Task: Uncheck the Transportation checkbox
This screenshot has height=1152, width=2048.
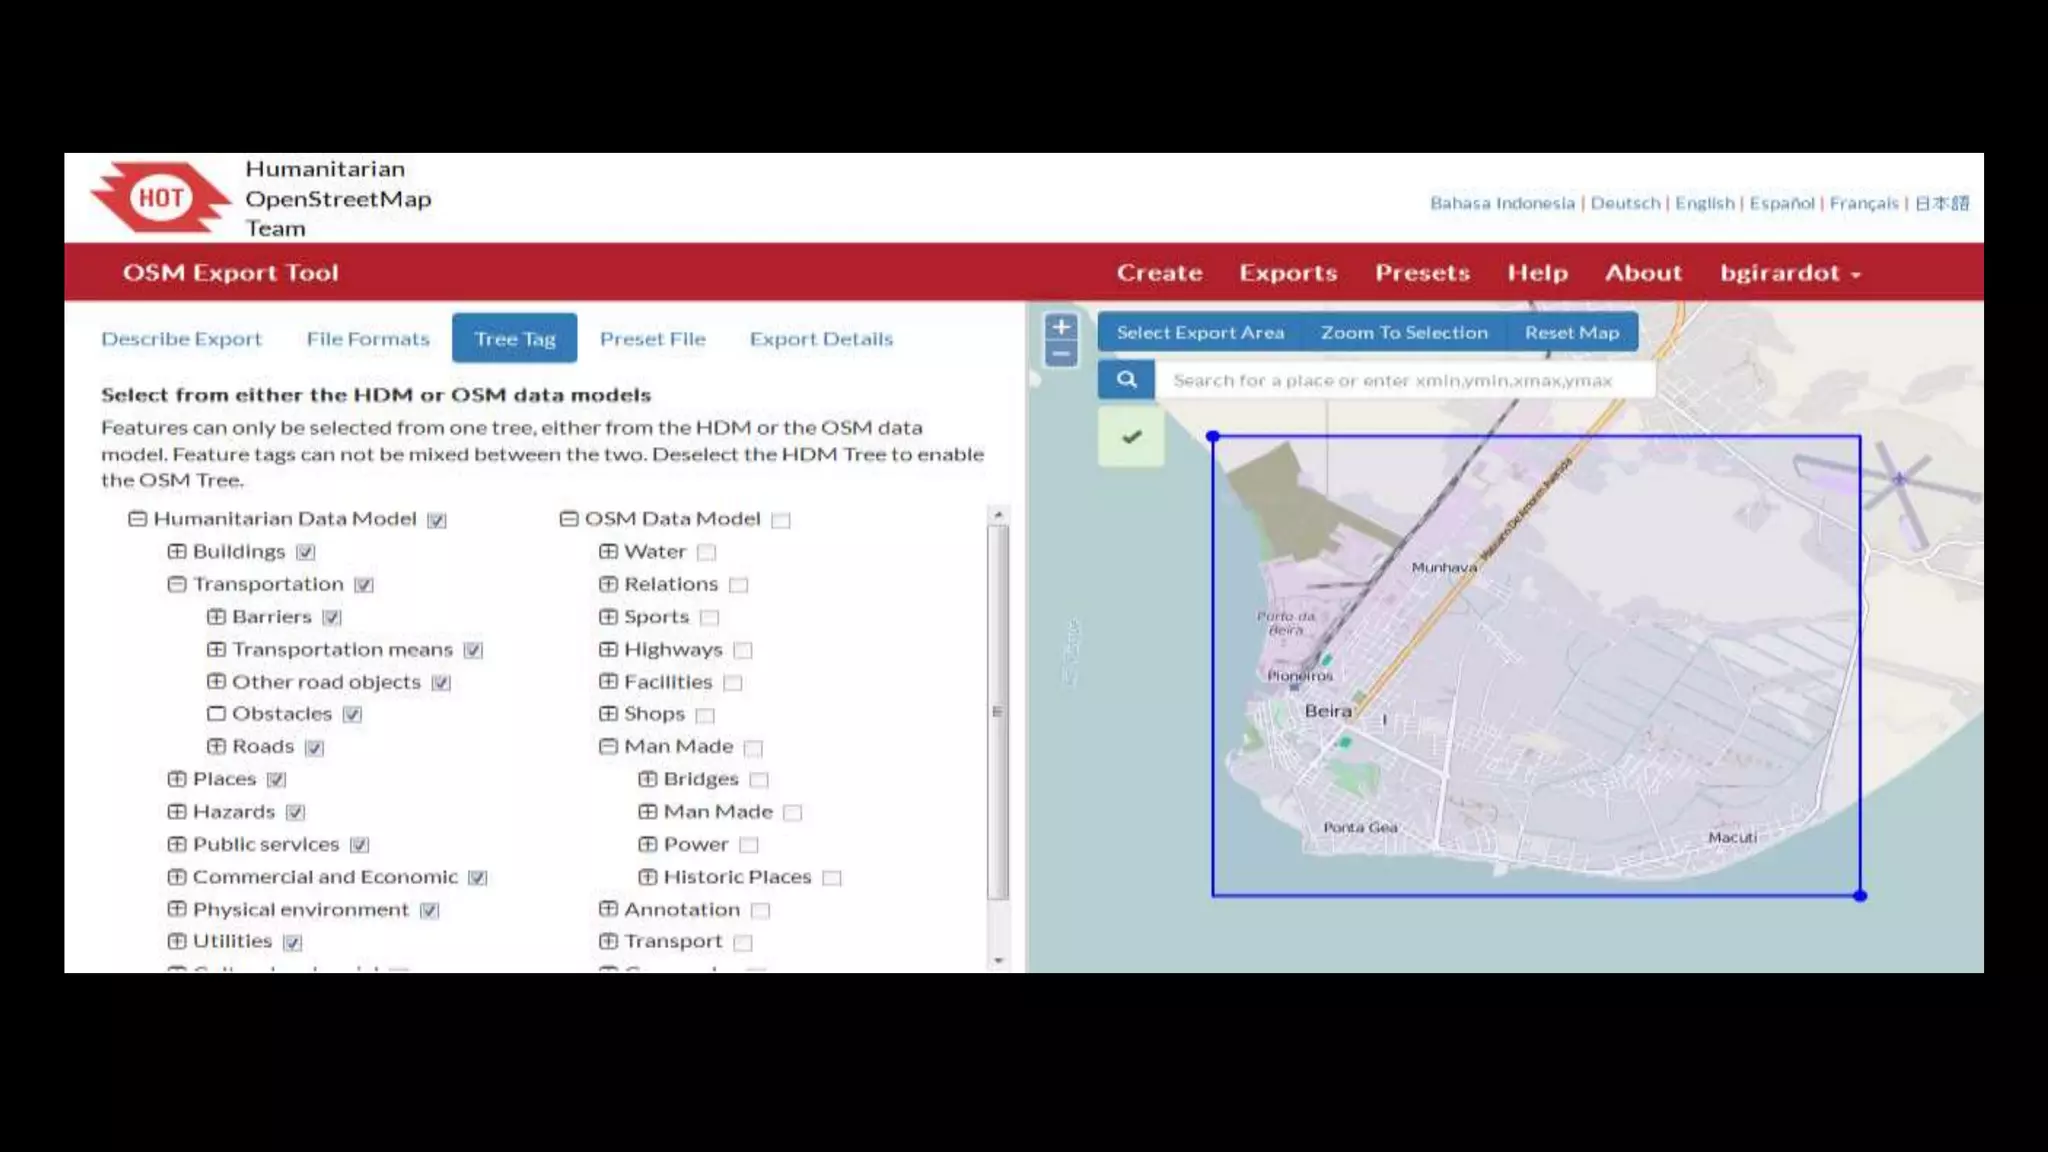Action: (x=364, y=585)
